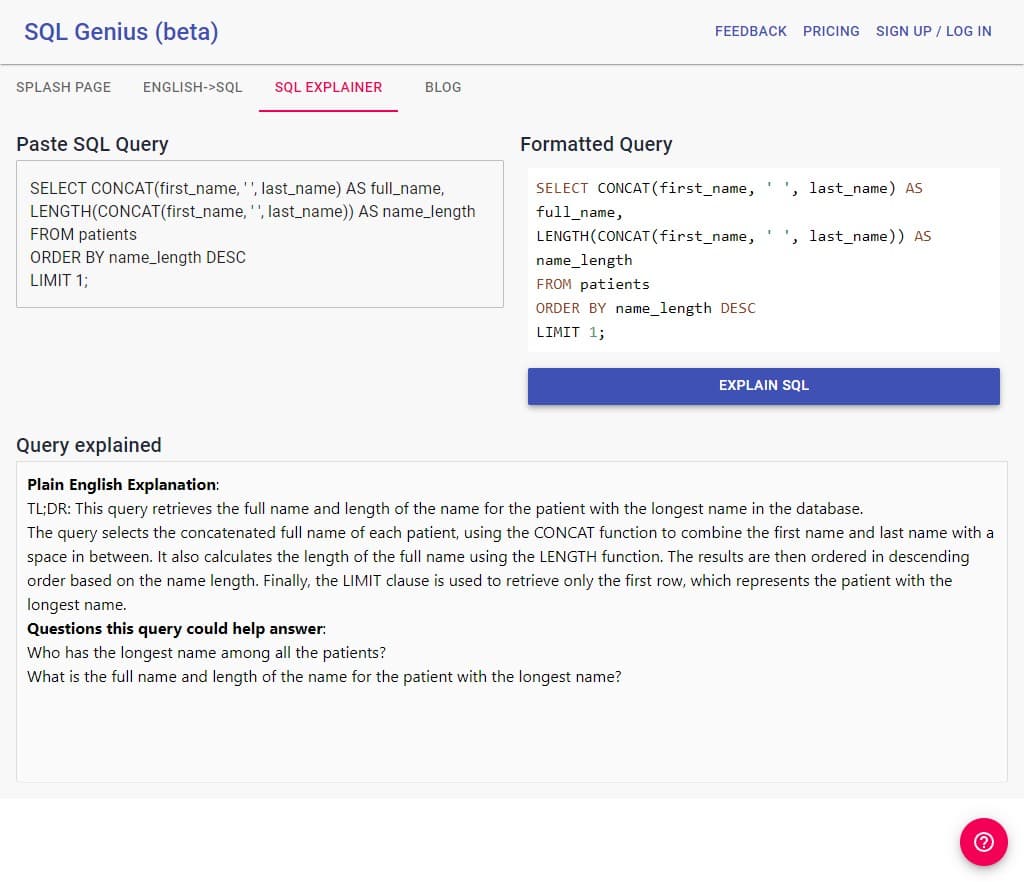The width and height of the screenshot is (1024, 882).
Task: Go to the Pricing page
Action: coord(831,32)
